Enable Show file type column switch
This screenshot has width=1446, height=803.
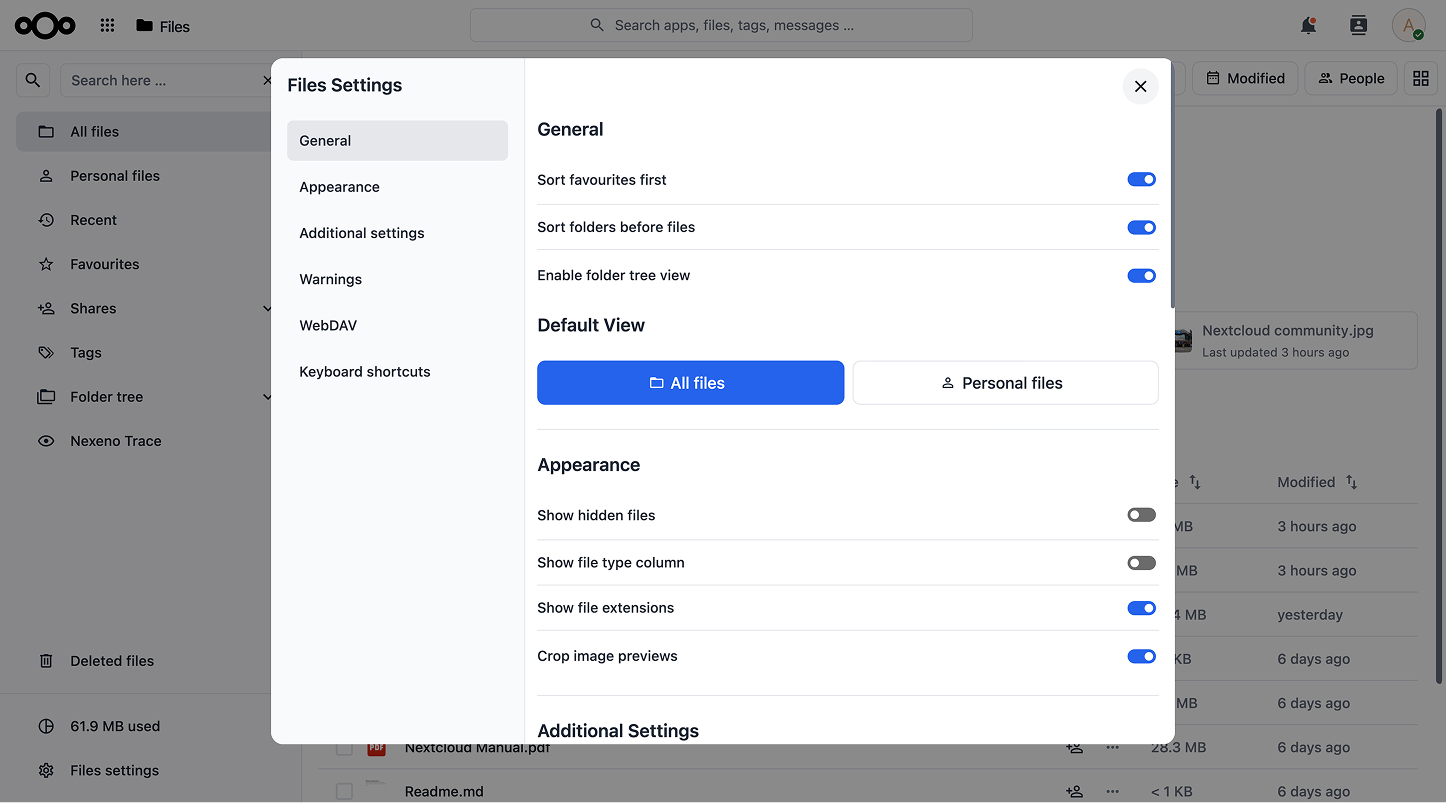coord(1142,563)
